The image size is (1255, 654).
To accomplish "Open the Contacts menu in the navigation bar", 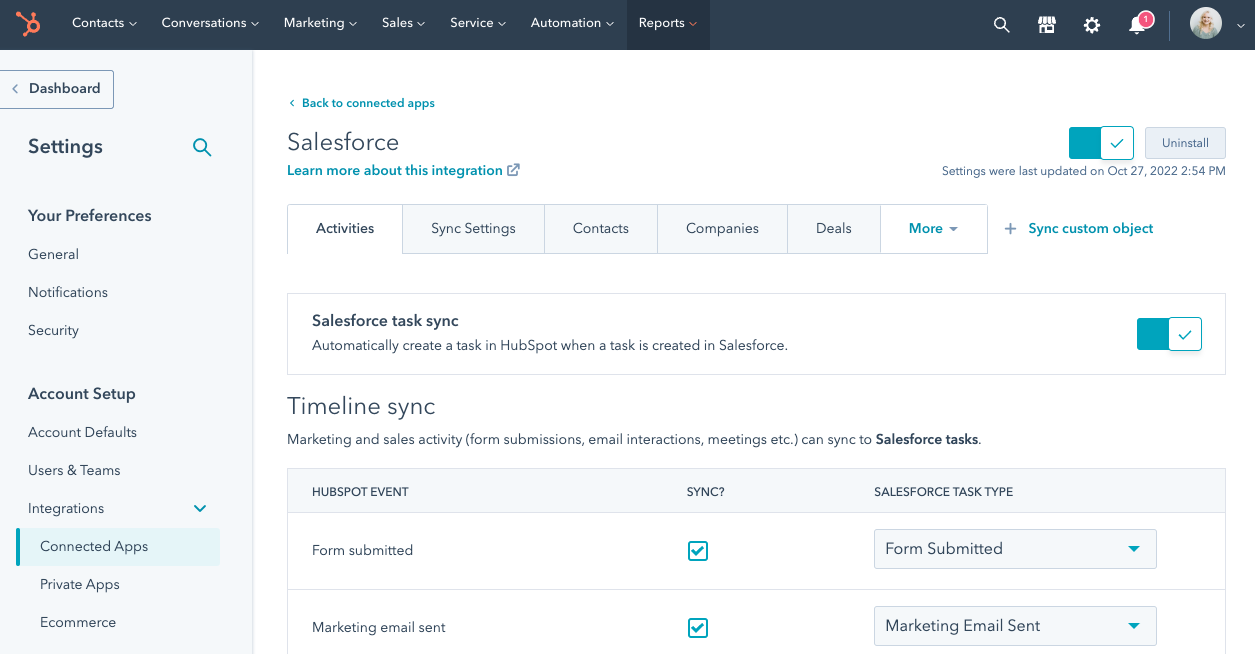I will pos(104,24).
